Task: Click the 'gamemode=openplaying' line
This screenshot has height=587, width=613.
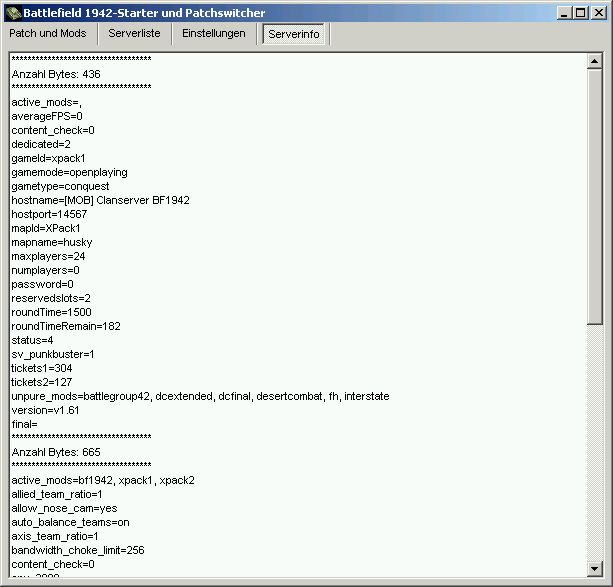Action: [x=70, y=172]
